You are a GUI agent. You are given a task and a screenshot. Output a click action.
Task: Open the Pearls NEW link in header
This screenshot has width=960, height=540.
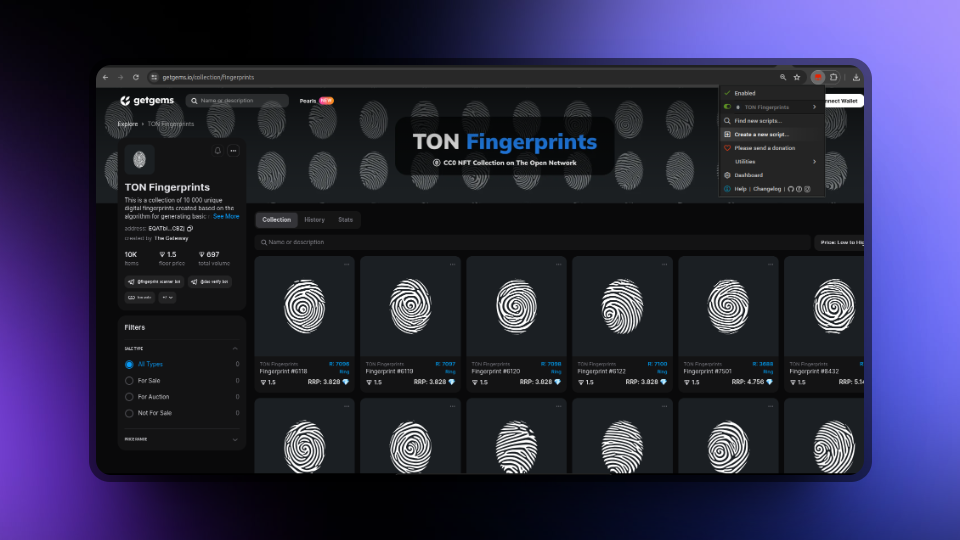(x=317, y=101)
